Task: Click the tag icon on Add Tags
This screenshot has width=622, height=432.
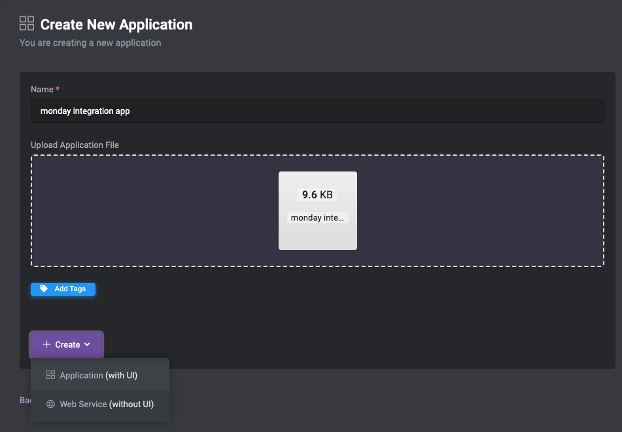Action: coord(44,289)
